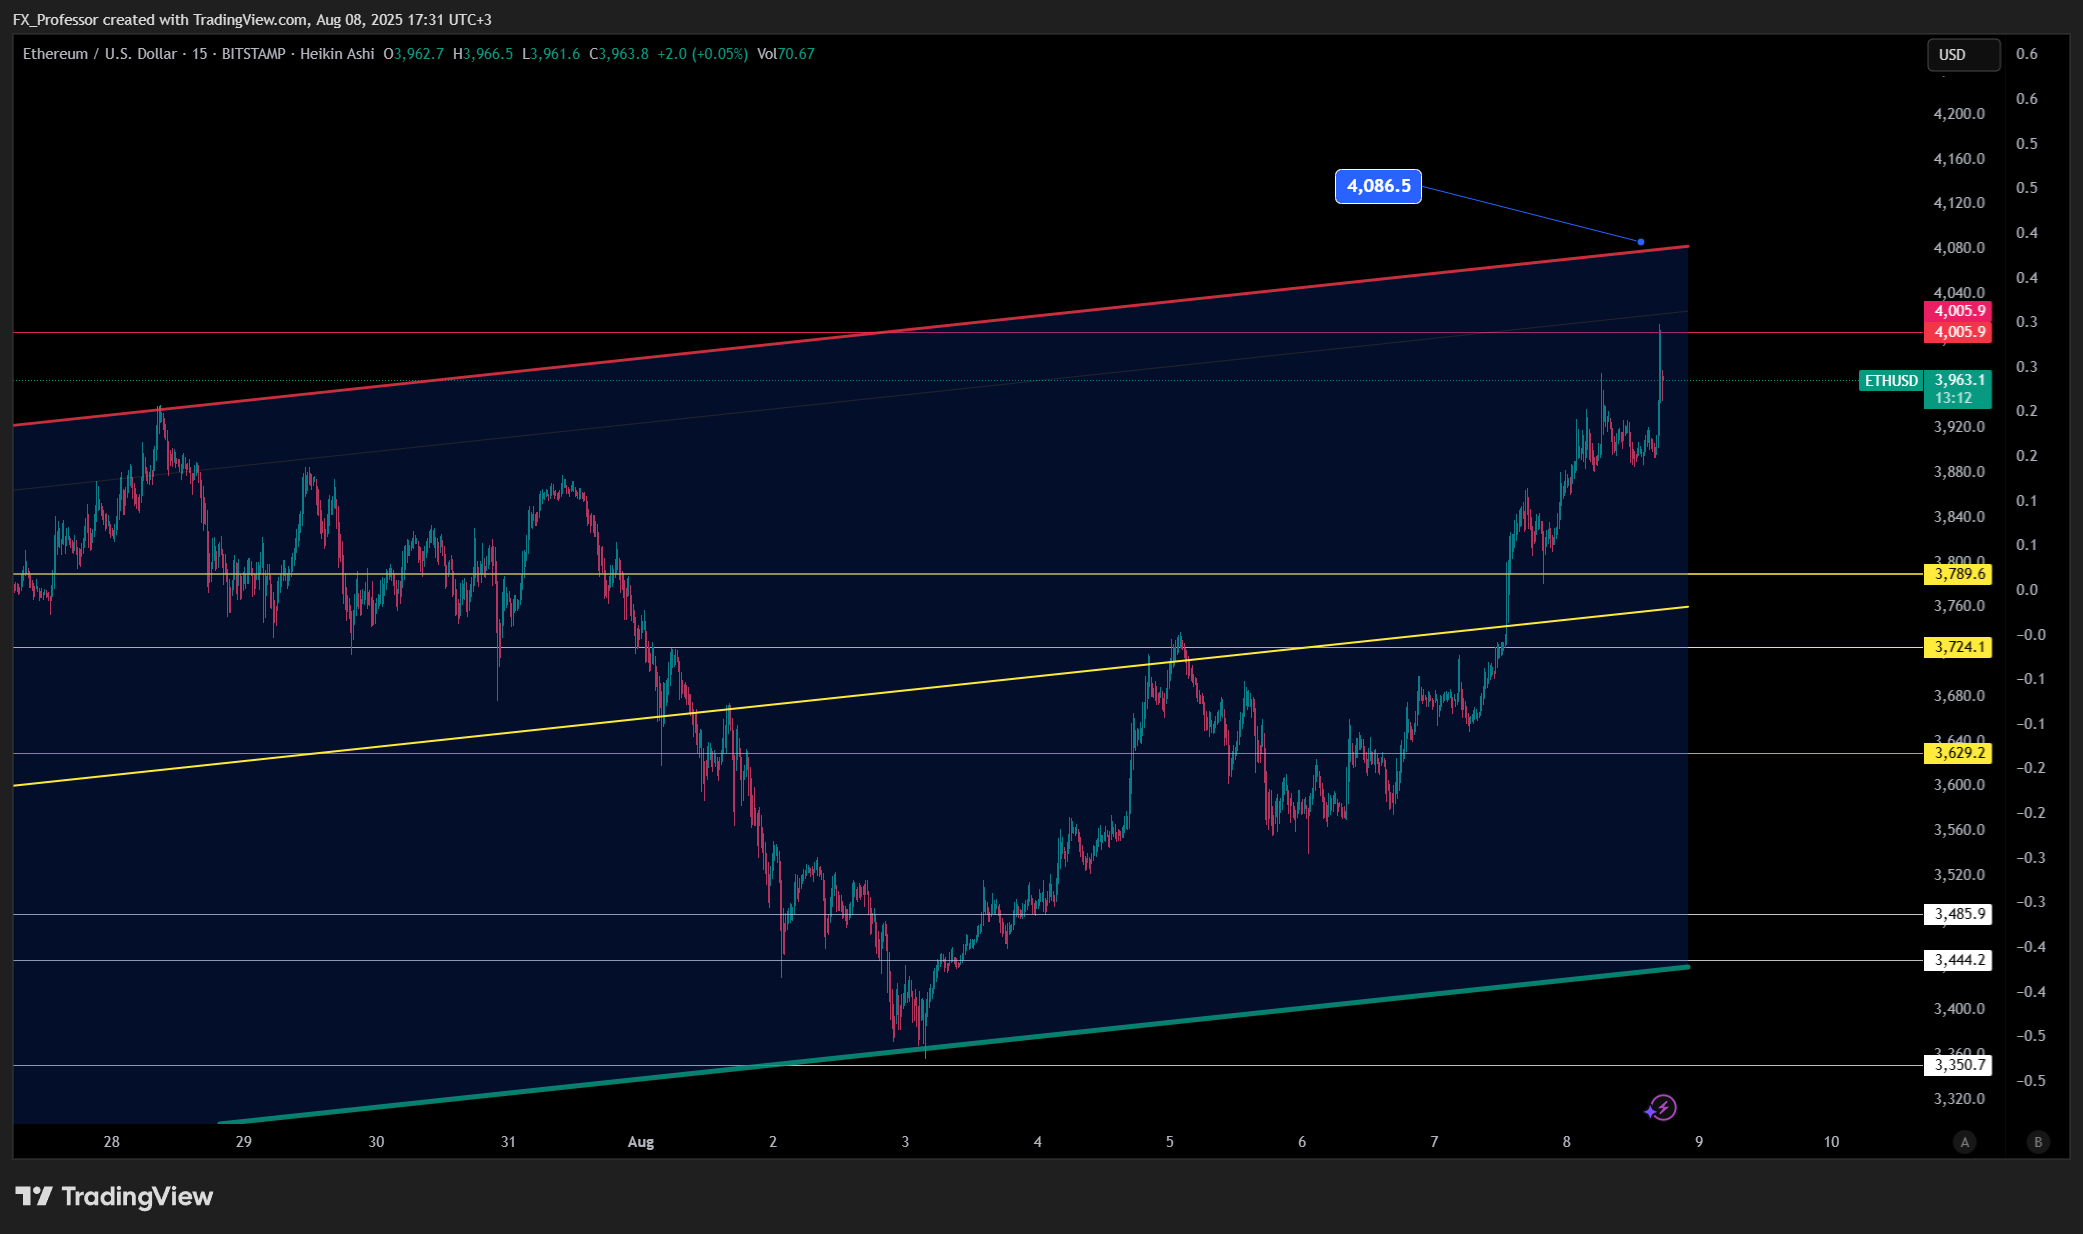This screenshot has height=1234, width=2083.
Task: Click the open value O3,962.7 in the header
Action: [x=413, y=54]
